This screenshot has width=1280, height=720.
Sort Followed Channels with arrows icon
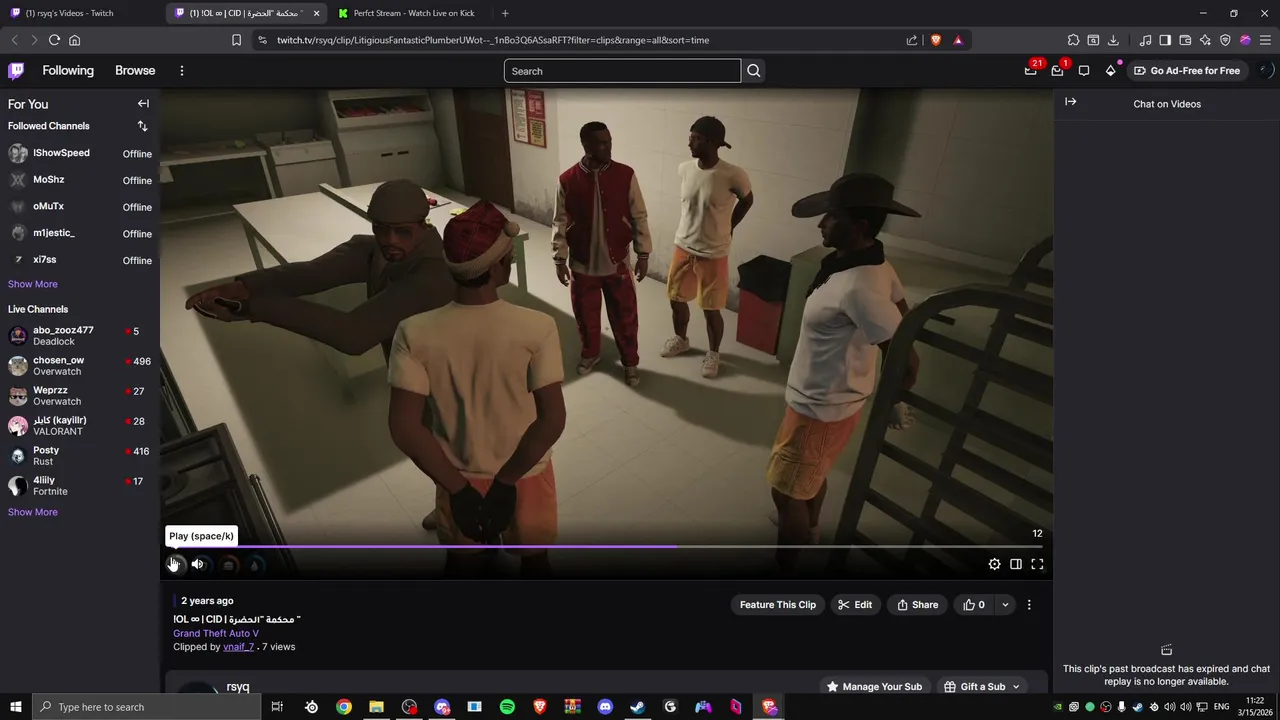coord(142,126)
